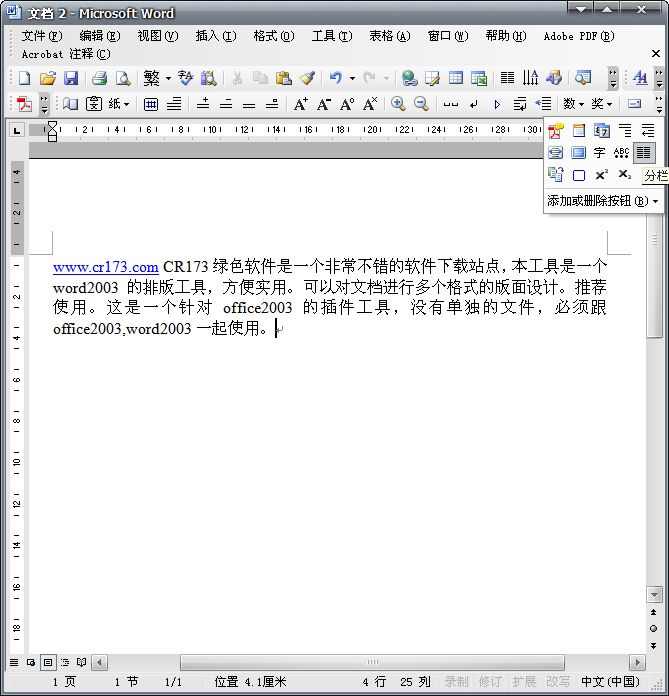Click the Subscript x₂ icon in popup
The image size is (669, 696).
[x=625, y=175]
